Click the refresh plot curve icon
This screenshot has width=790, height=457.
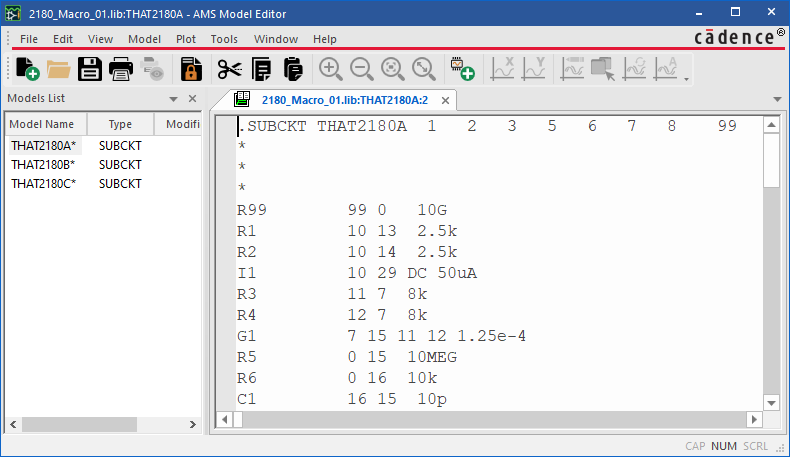634,69
